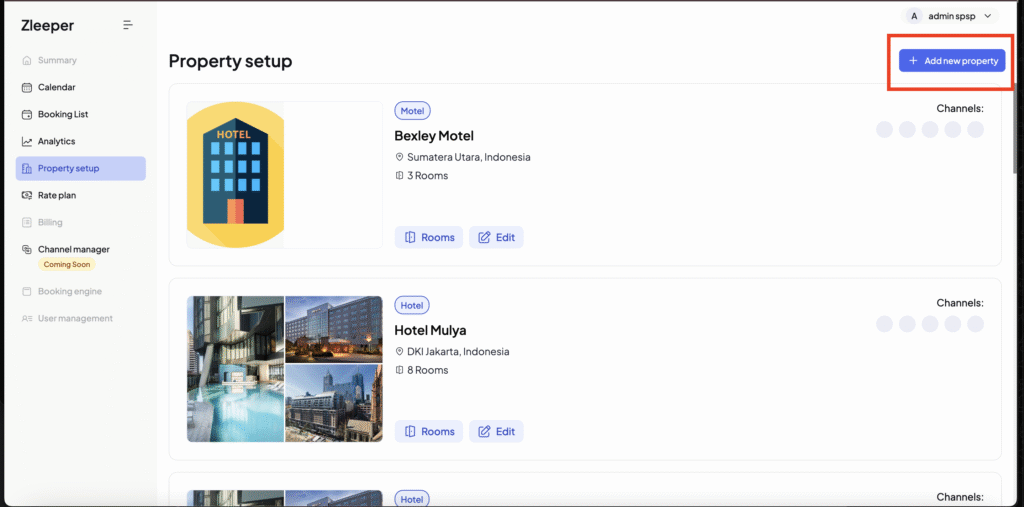
Task: Open Rooms for Bexley Motel
Action: (x=429, y=237)
